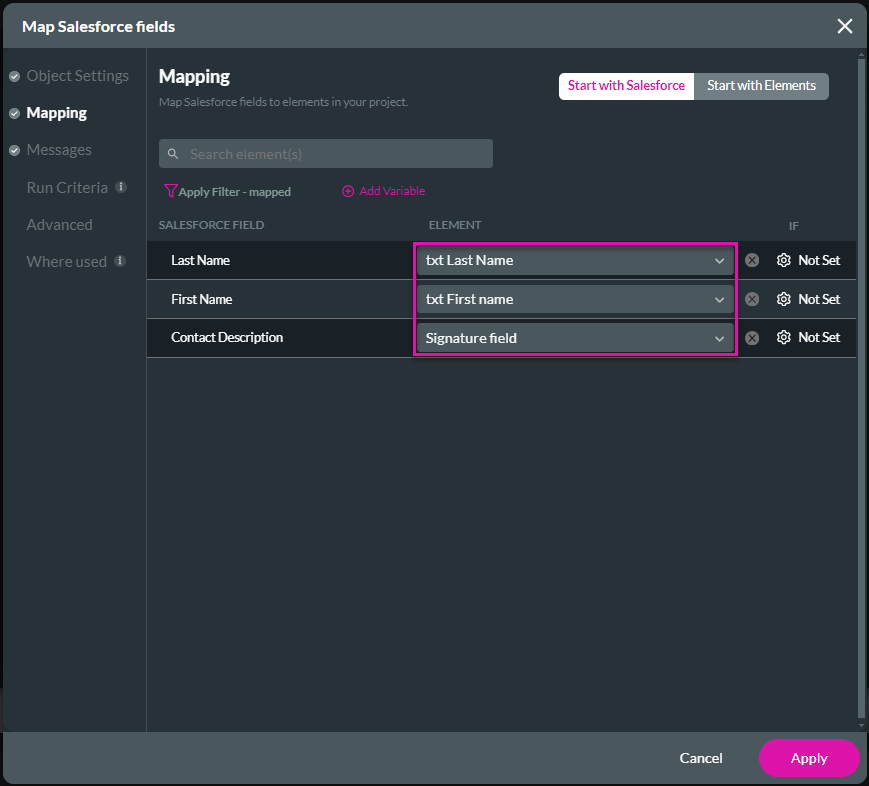
Task: Switch mapping mode to Start with Elements
Action: (x=761, y=86)
